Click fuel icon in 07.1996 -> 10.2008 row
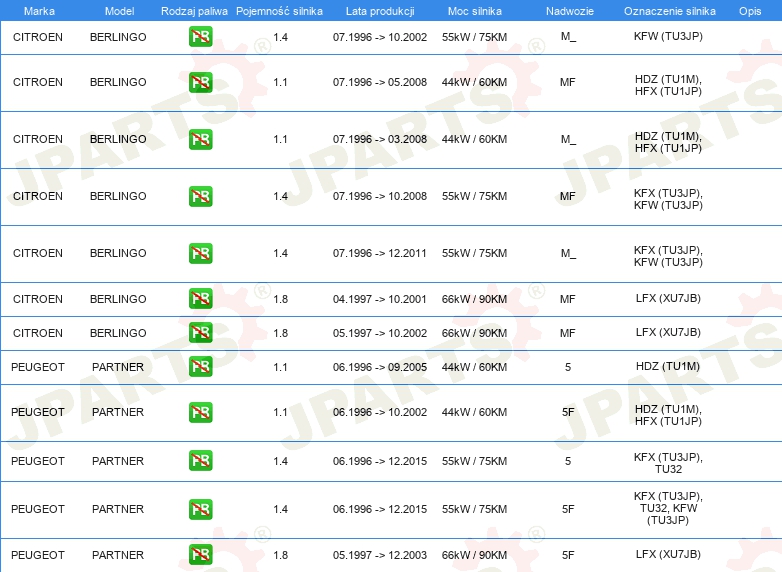The image size is (782, 572). (x=200, y=196)
